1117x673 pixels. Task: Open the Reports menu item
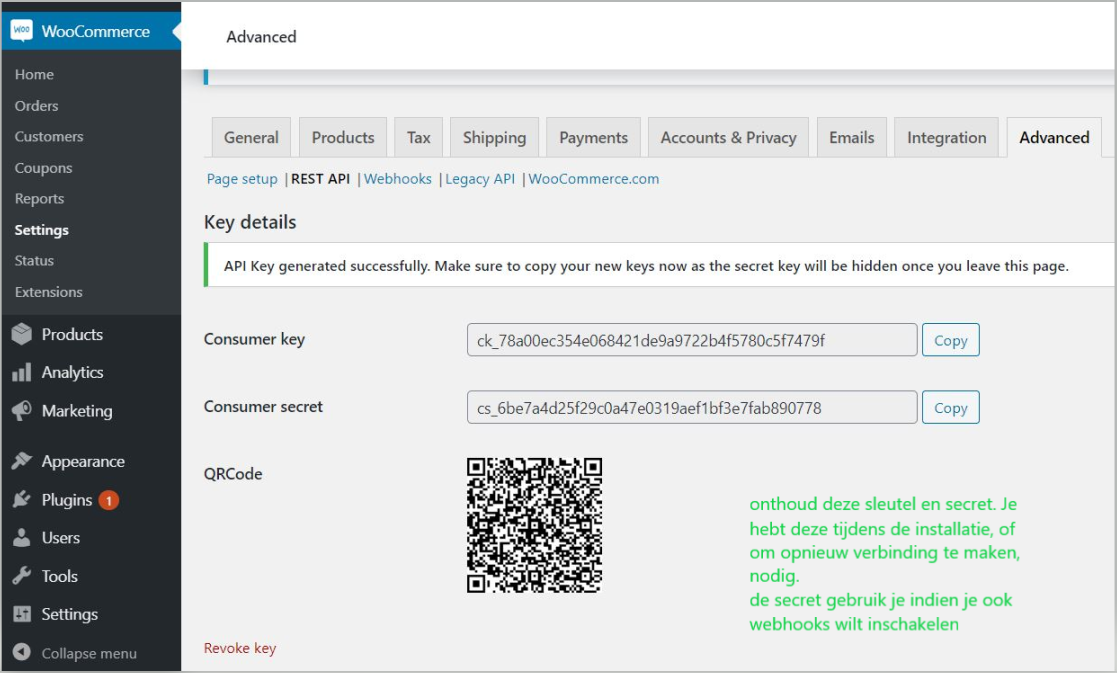[x=39, y=199]
